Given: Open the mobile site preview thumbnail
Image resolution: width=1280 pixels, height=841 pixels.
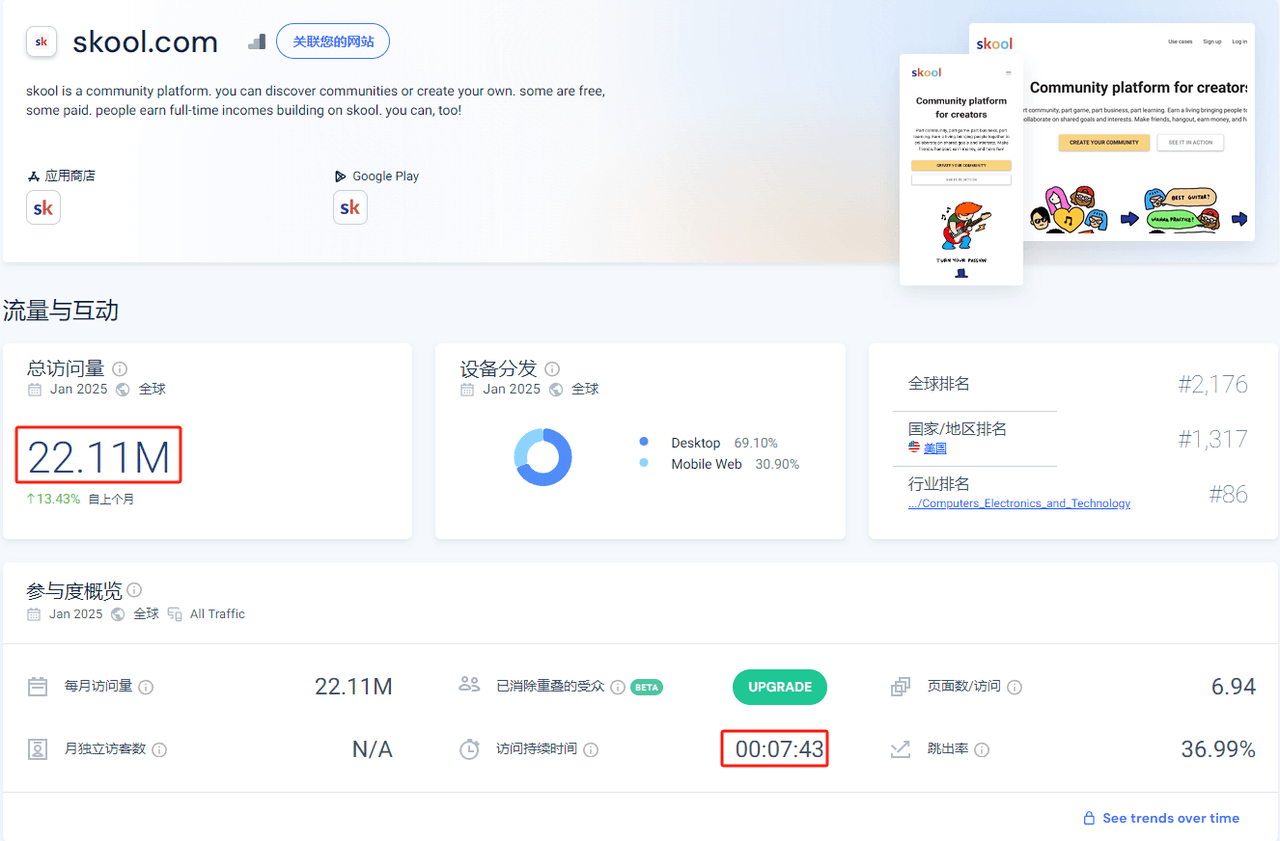Looking at the screenshot, I should (961, 169).
